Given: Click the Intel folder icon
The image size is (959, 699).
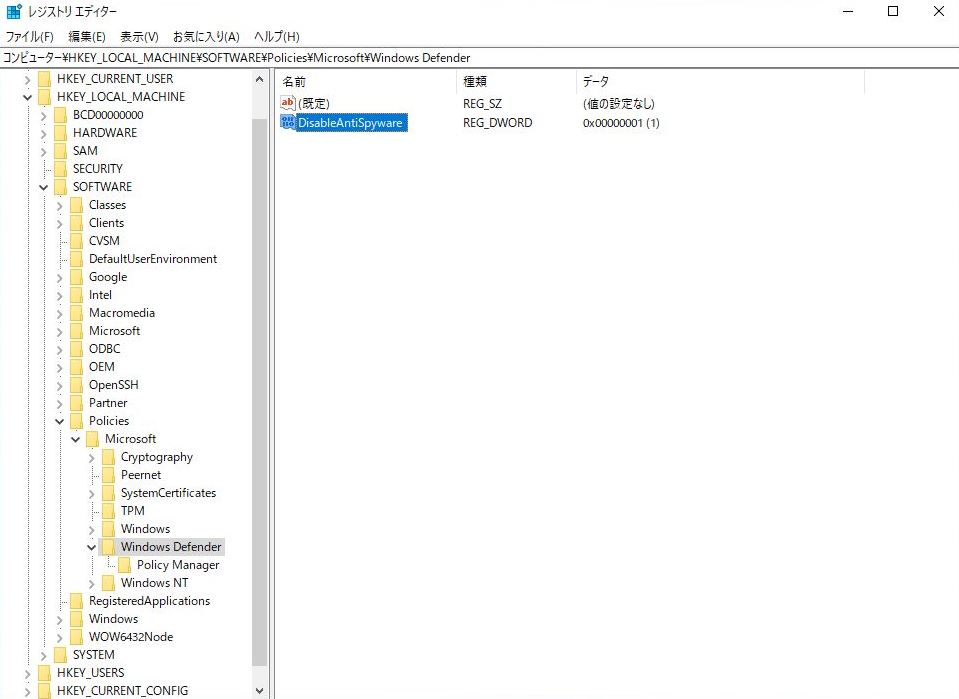Looking at the screenshot, I should point(76,295).
